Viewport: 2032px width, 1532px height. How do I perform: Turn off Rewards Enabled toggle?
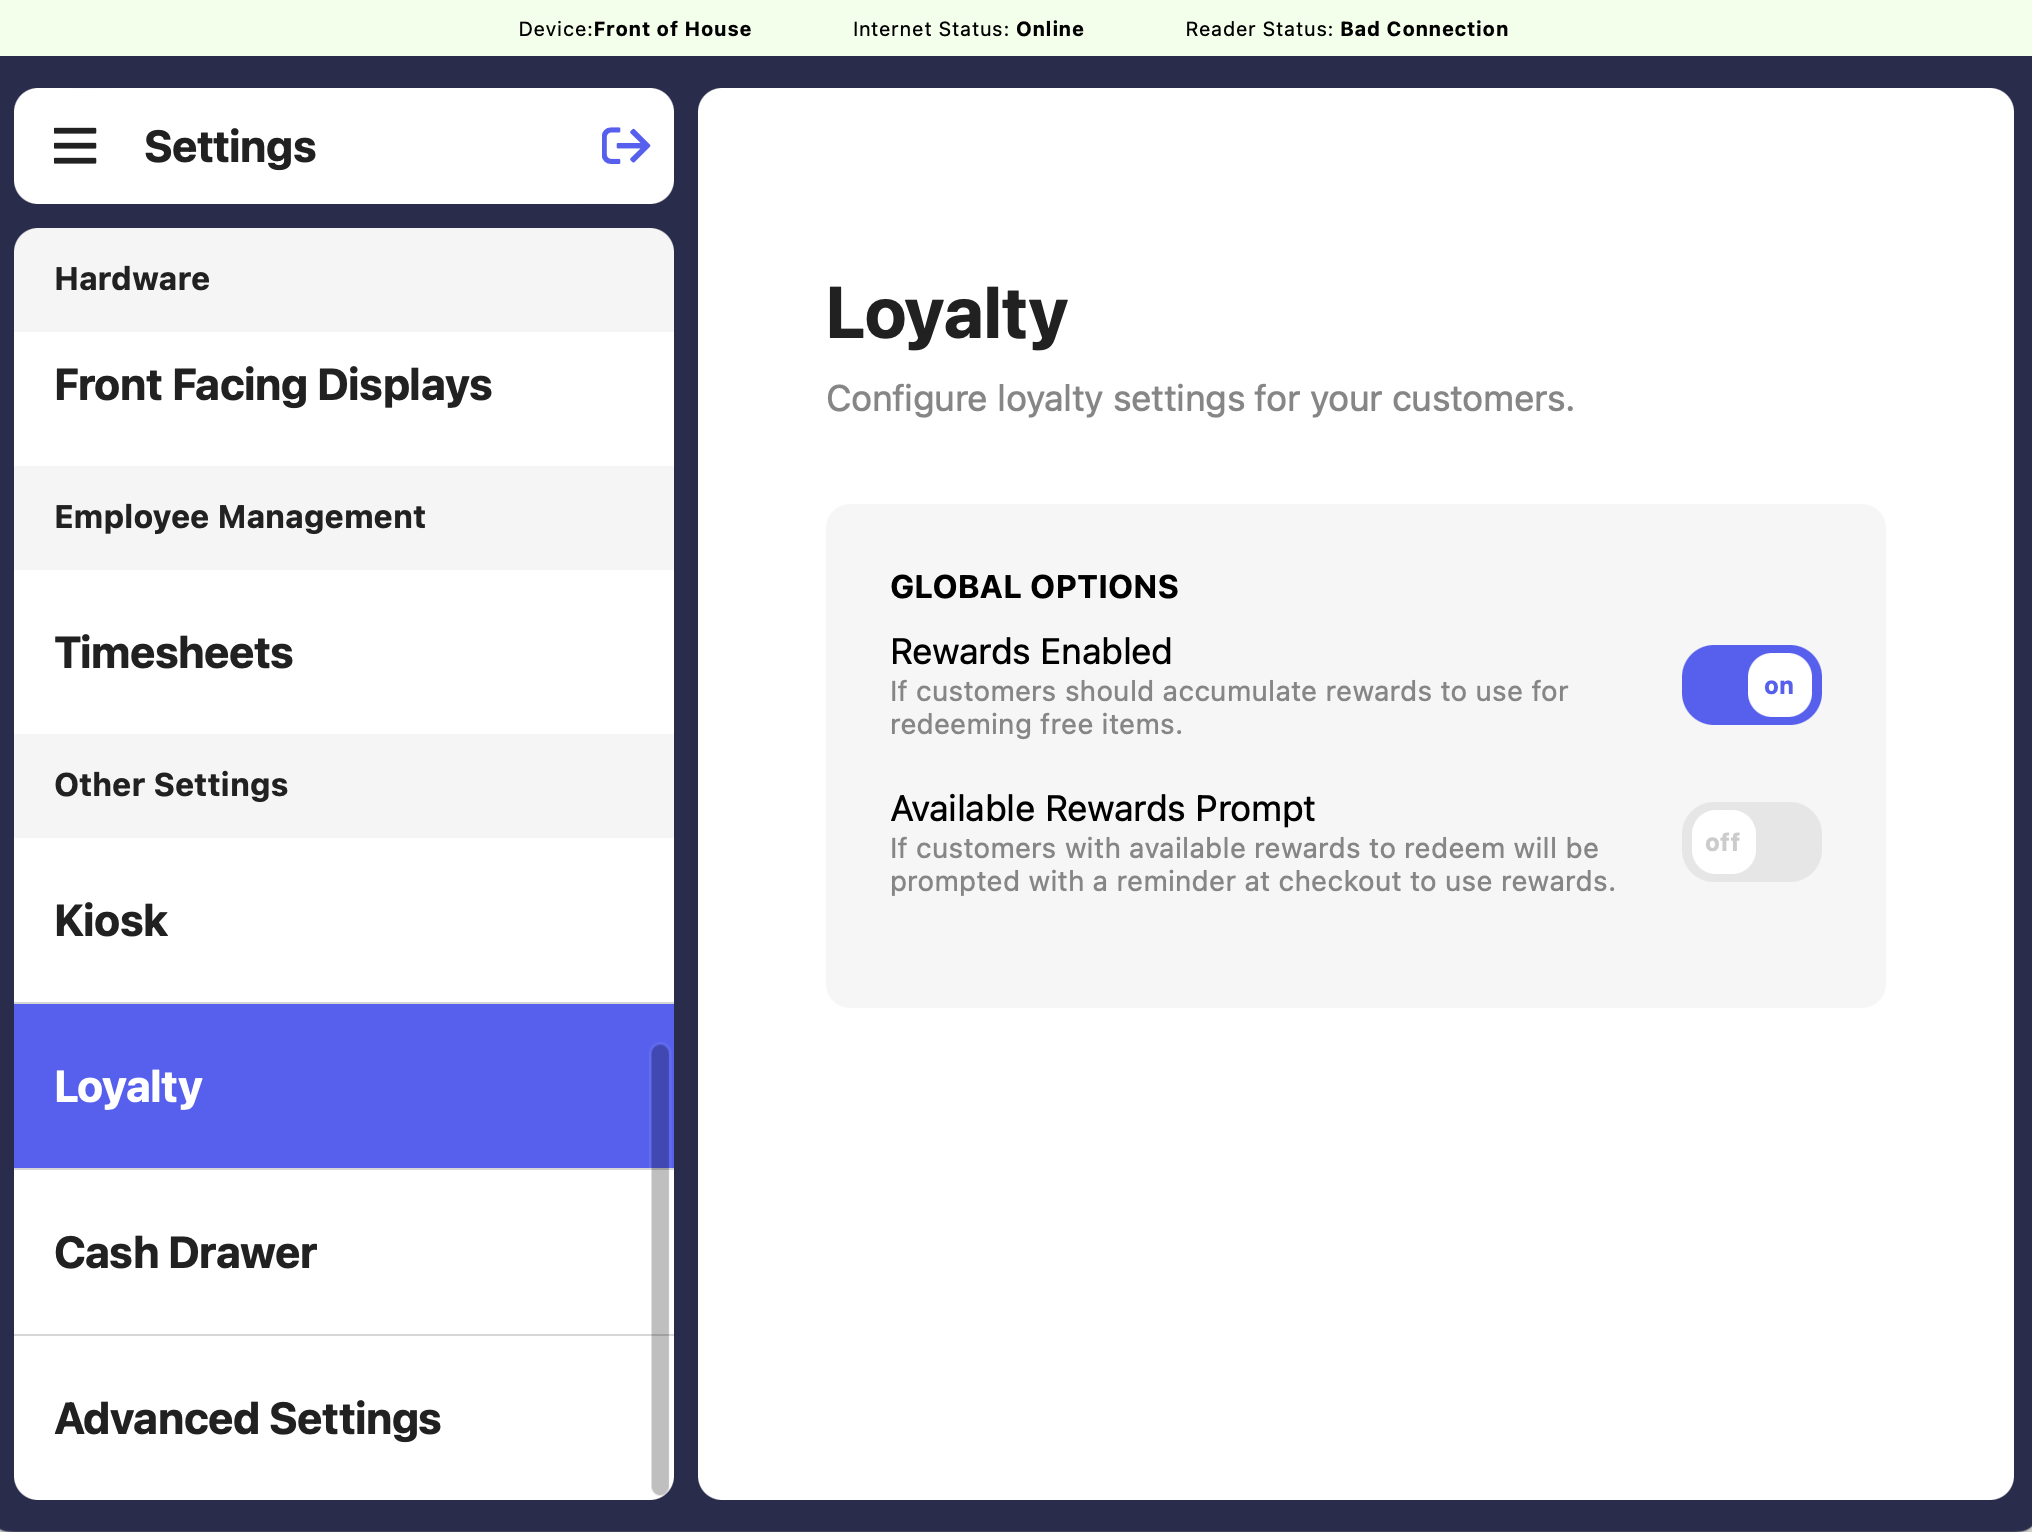(x=1750, y=686)
